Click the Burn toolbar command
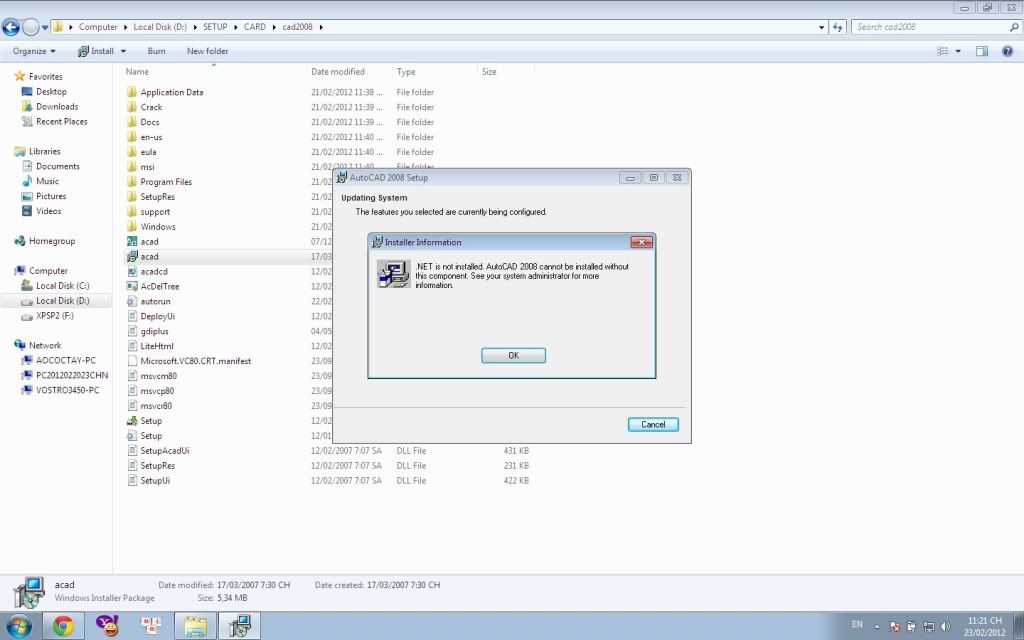 (x=156, y=51)
